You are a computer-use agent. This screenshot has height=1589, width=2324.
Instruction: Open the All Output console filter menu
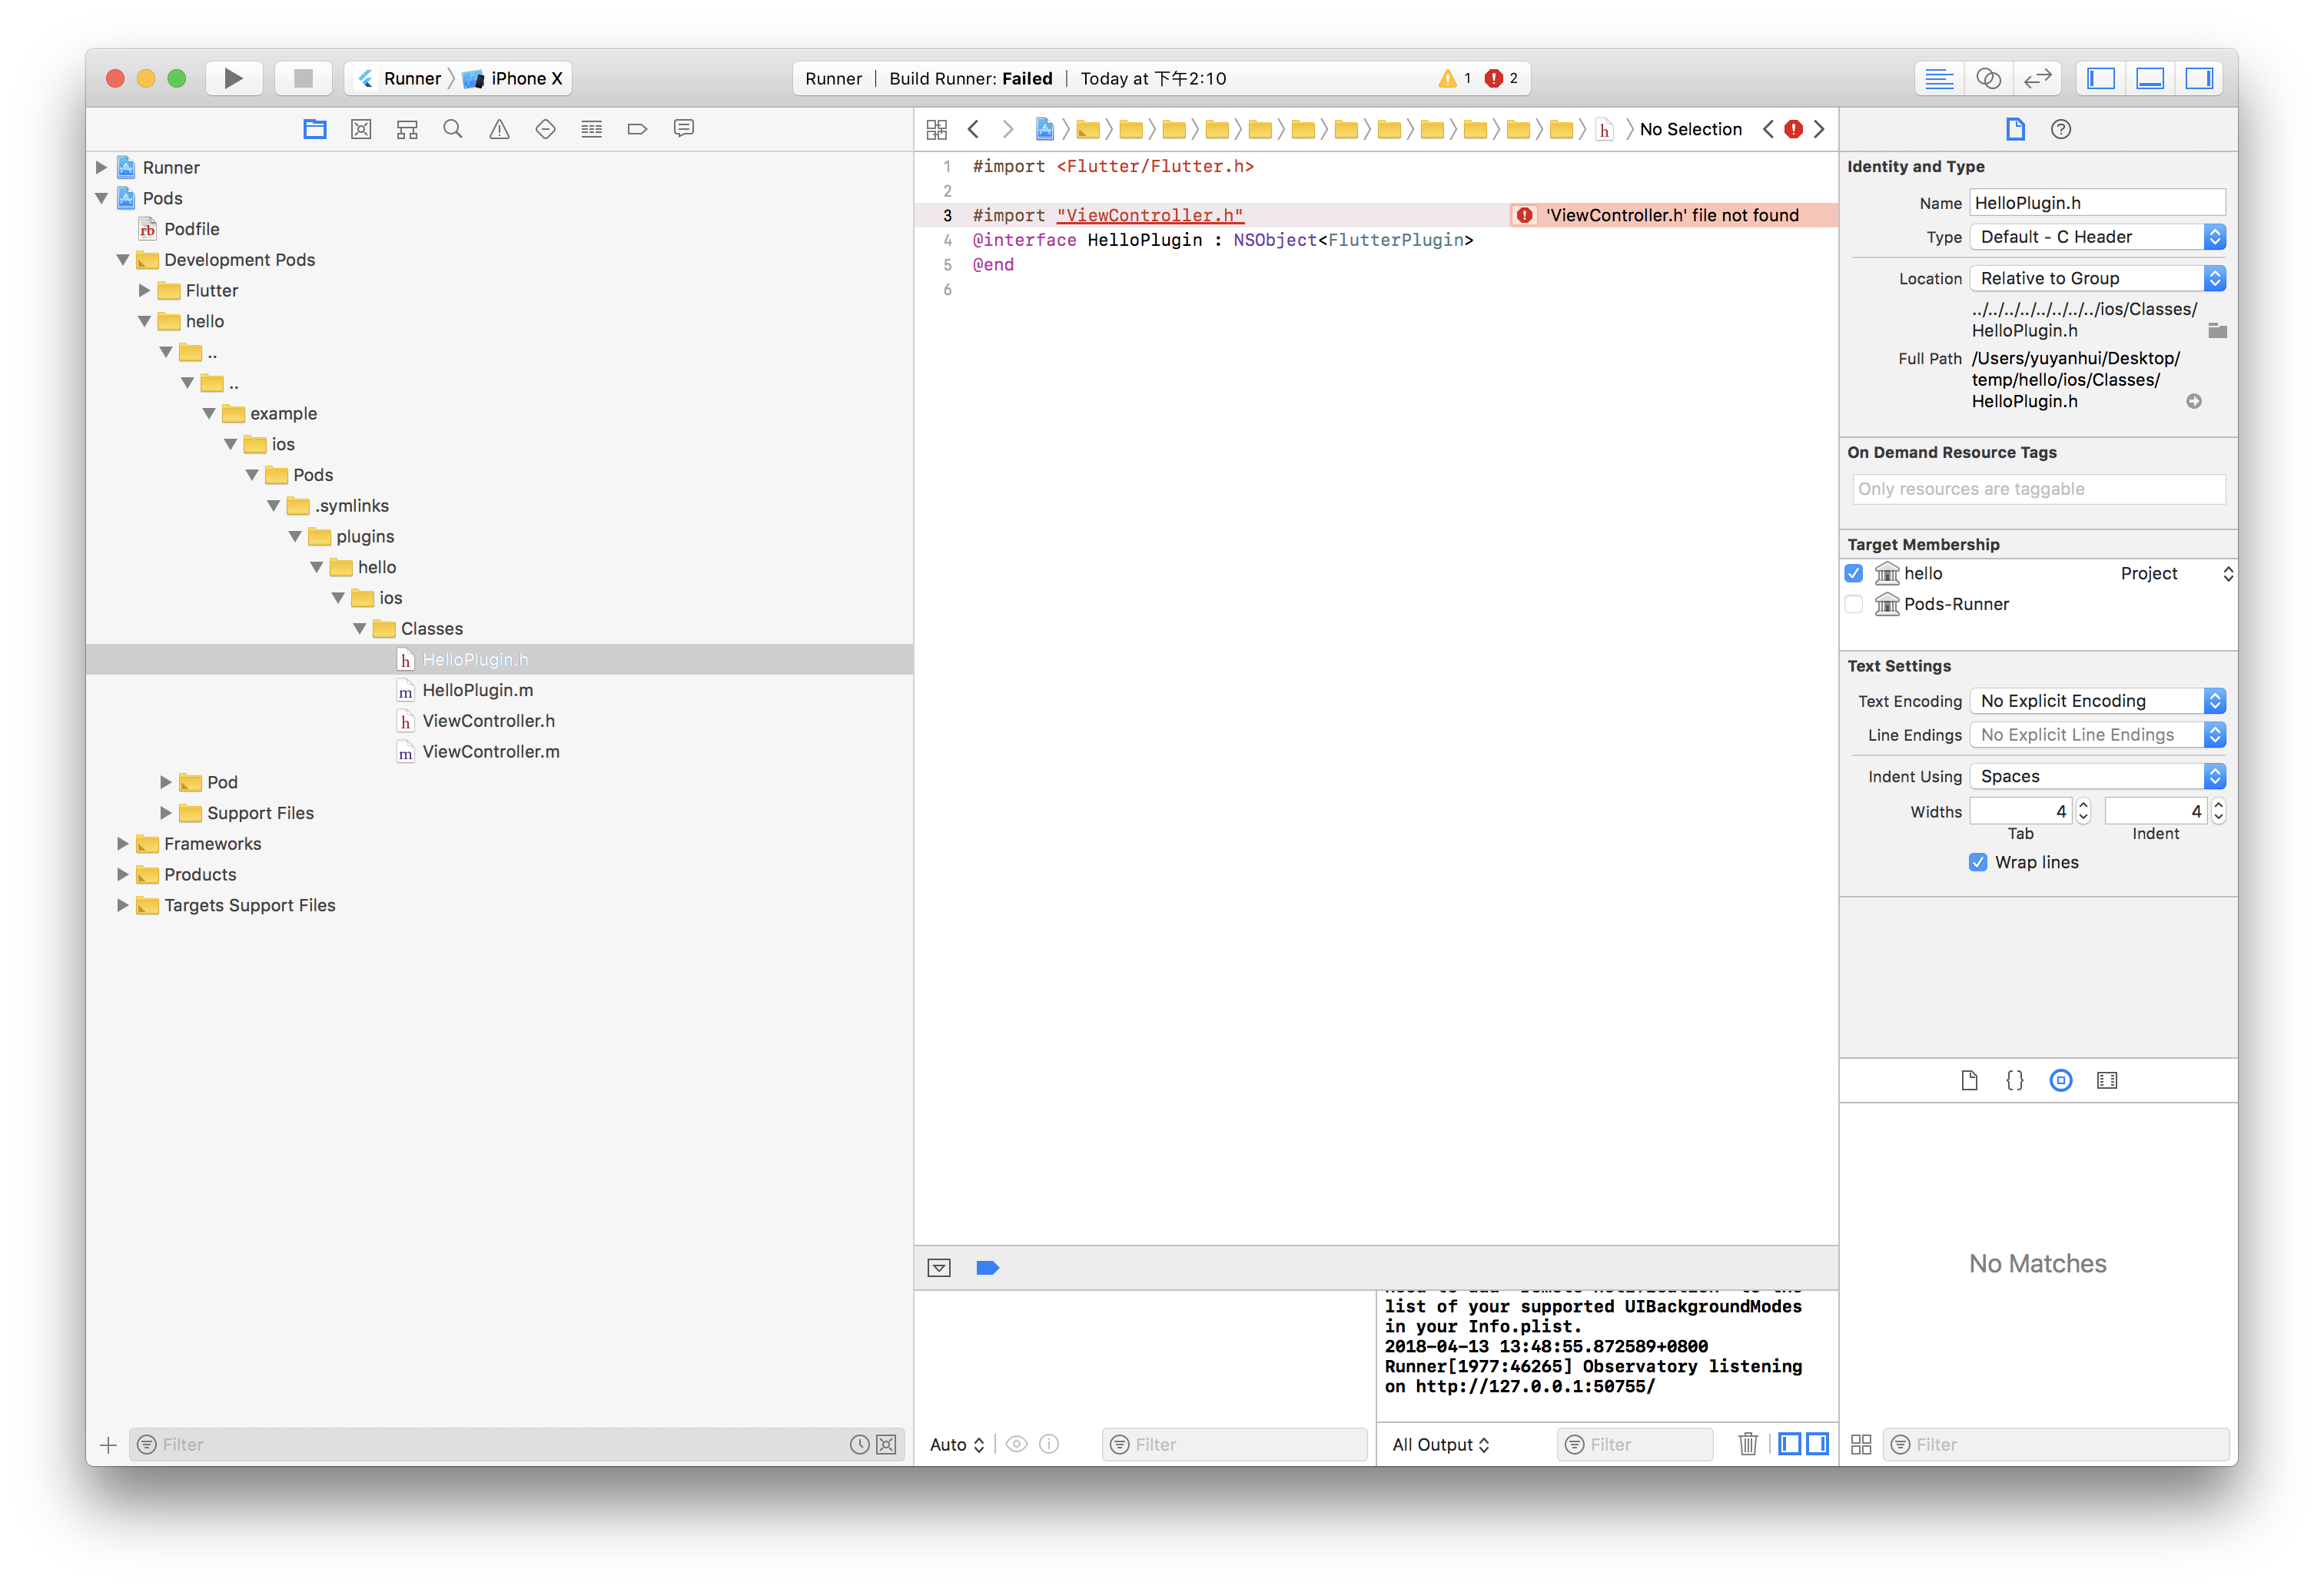coord(1440,1444)
